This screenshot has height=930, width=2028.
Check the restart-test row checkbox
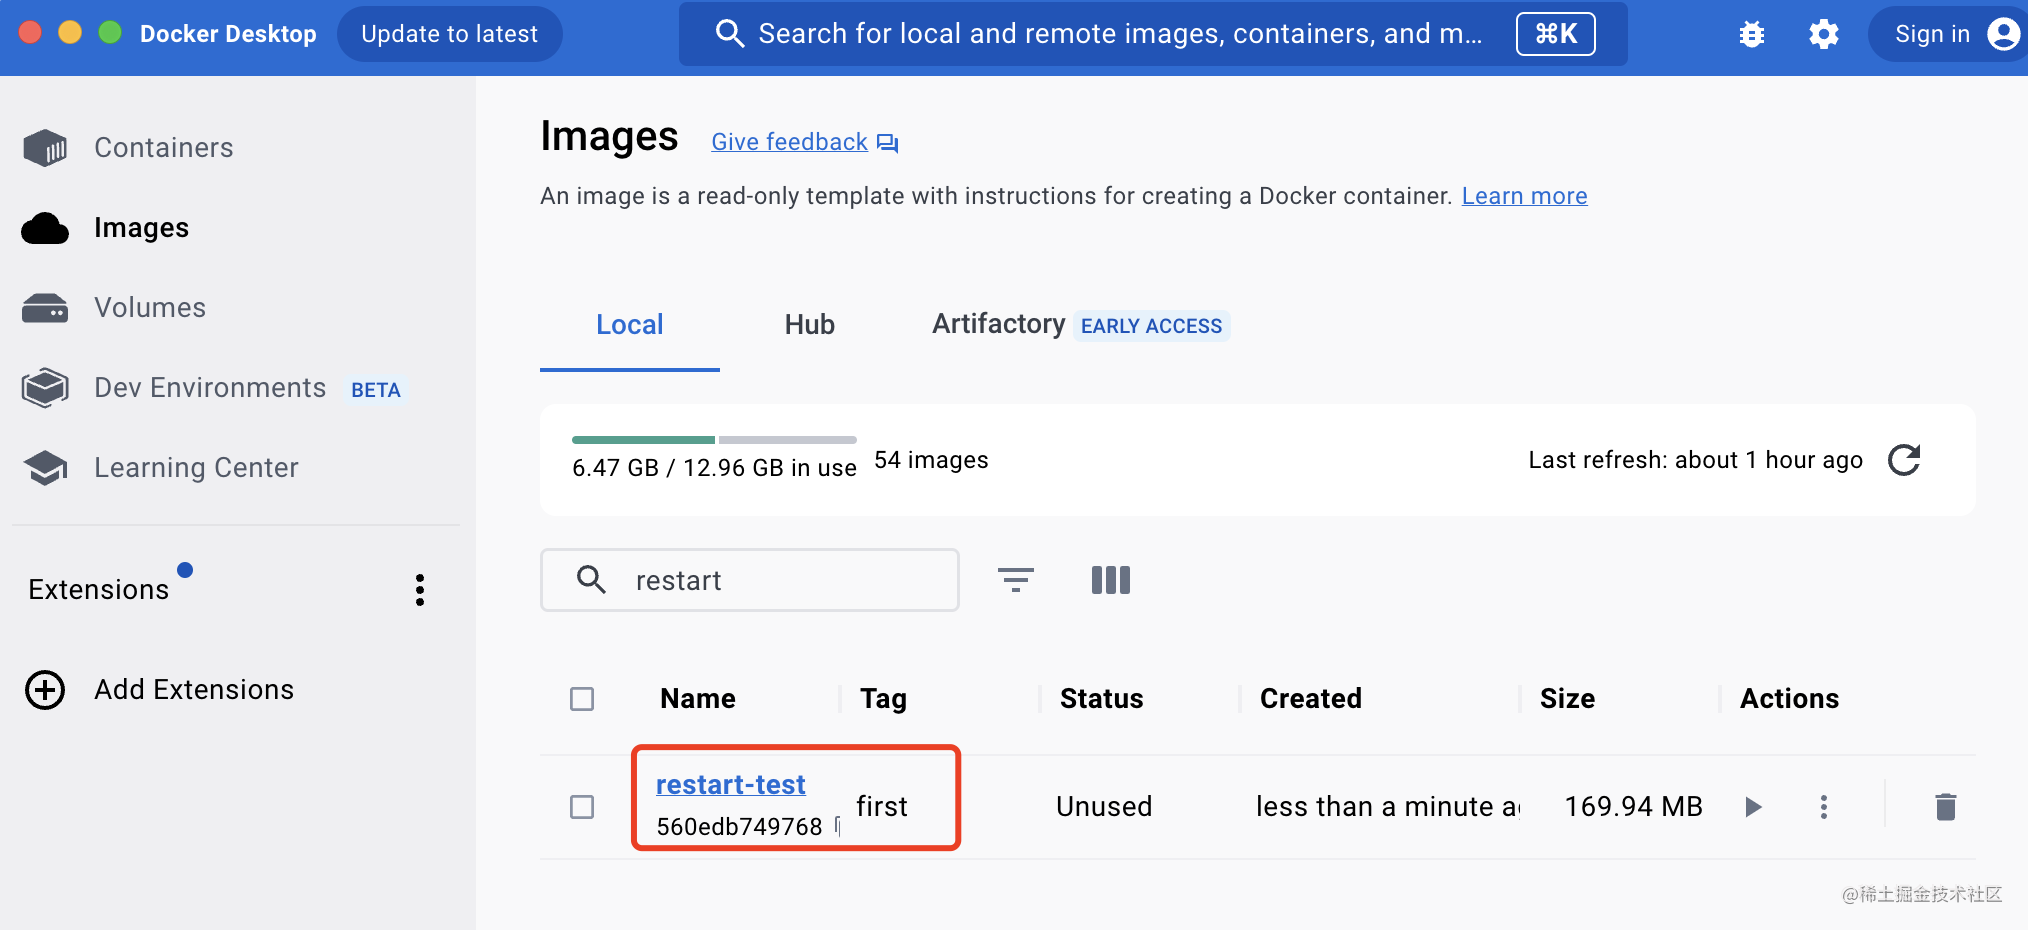[582, 807]
